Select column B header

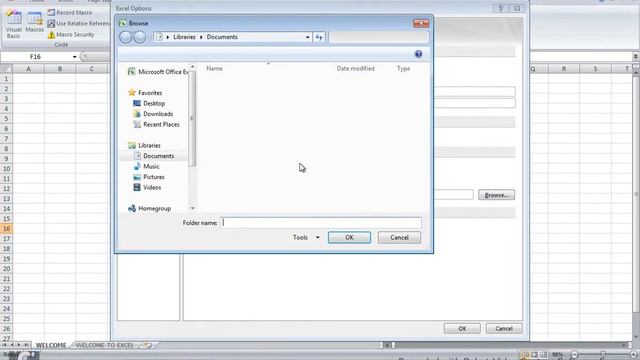click(60, 69)
